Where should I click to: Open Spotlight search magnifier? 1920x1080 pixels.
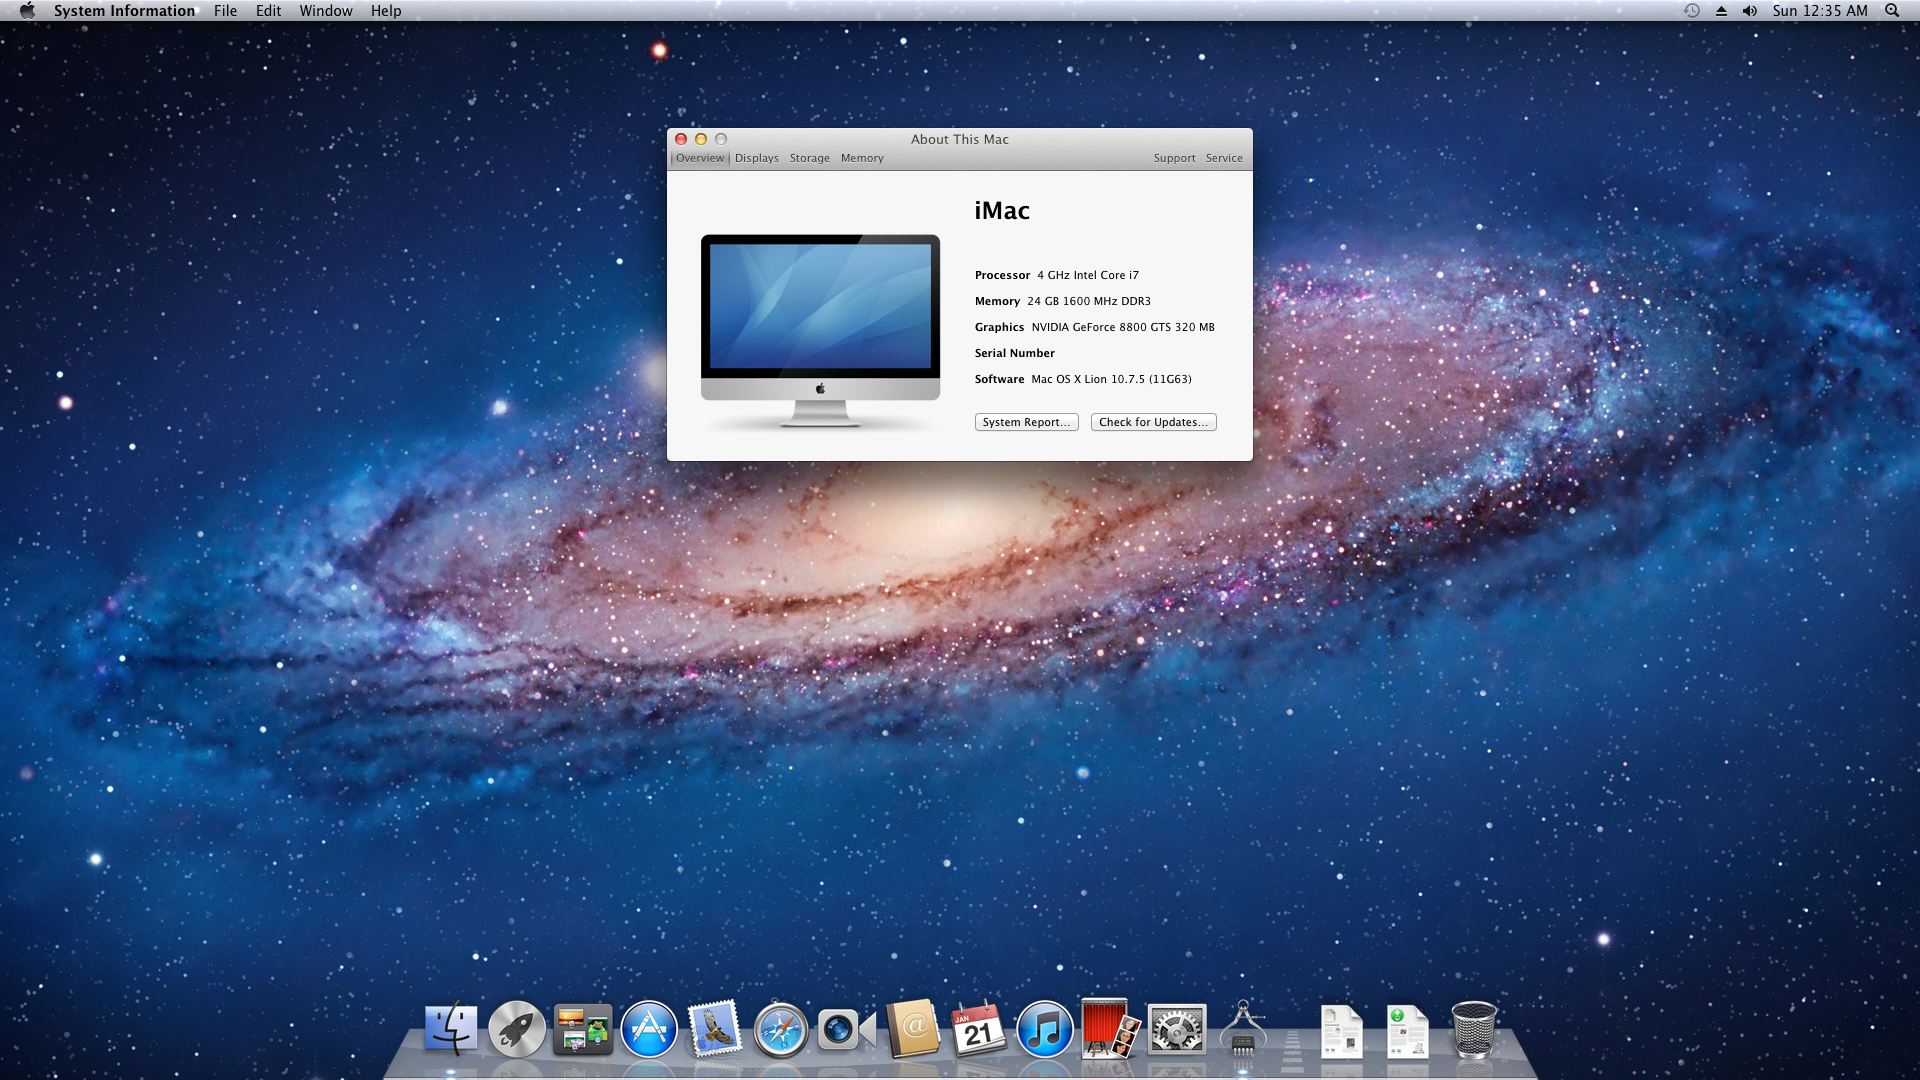click(1892, 10)
